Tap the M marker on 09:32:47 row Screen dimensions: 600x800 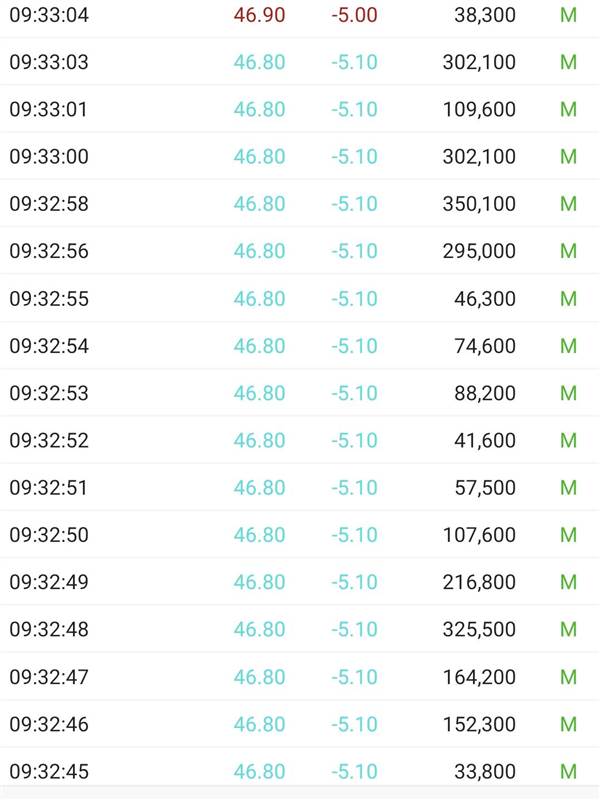pyautogui.click(x=568, y=677)
